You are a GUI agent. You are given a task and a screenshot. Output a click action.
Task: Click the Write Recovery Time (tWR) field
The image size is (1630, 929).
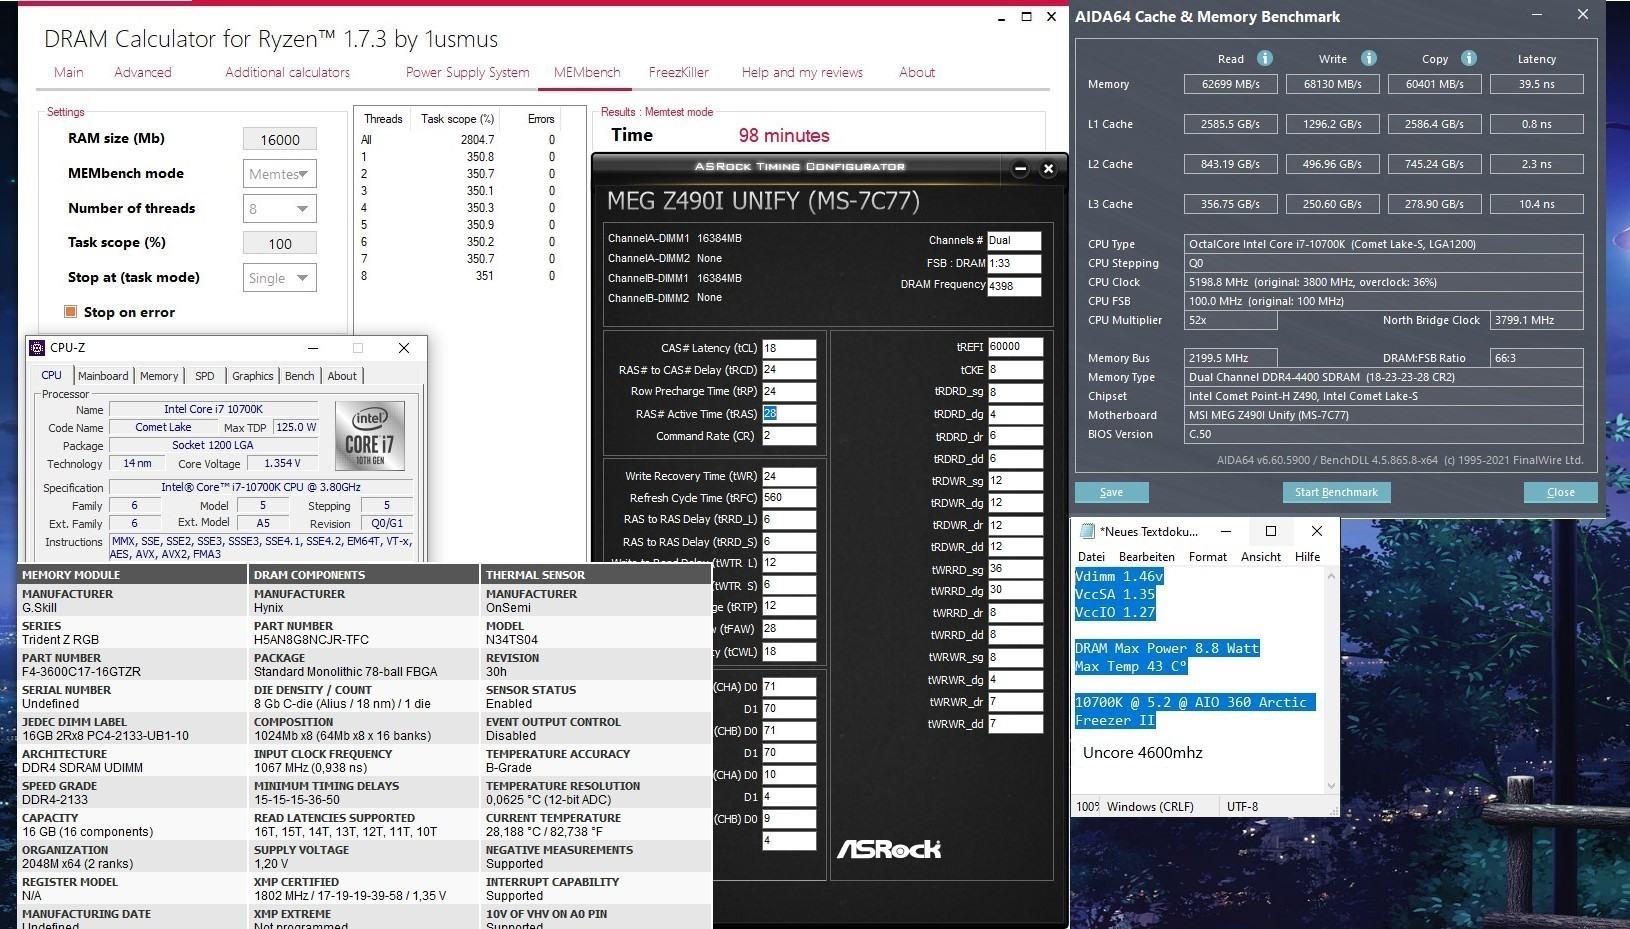coord(789,476)
